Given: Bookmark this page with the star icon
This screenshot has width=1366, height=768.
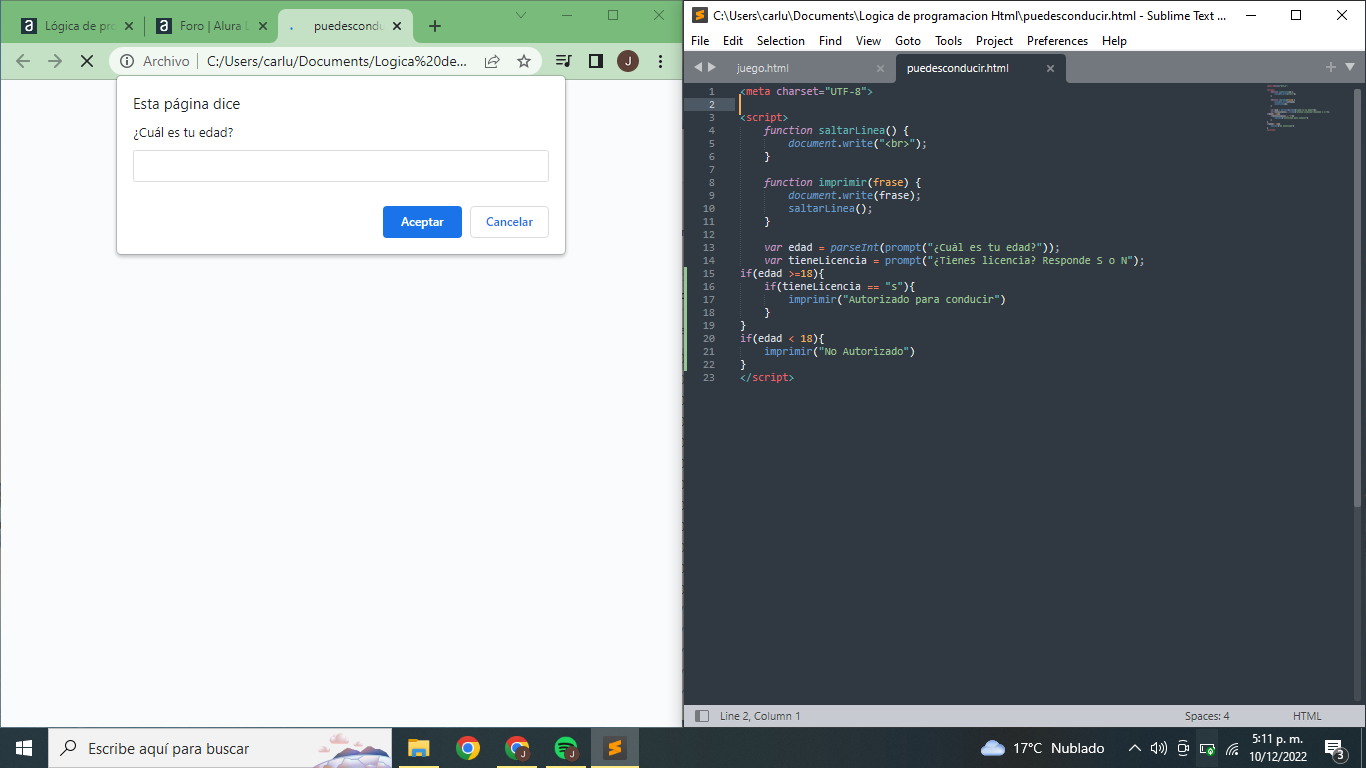Looking at the screenshot, I should (524, 61).
